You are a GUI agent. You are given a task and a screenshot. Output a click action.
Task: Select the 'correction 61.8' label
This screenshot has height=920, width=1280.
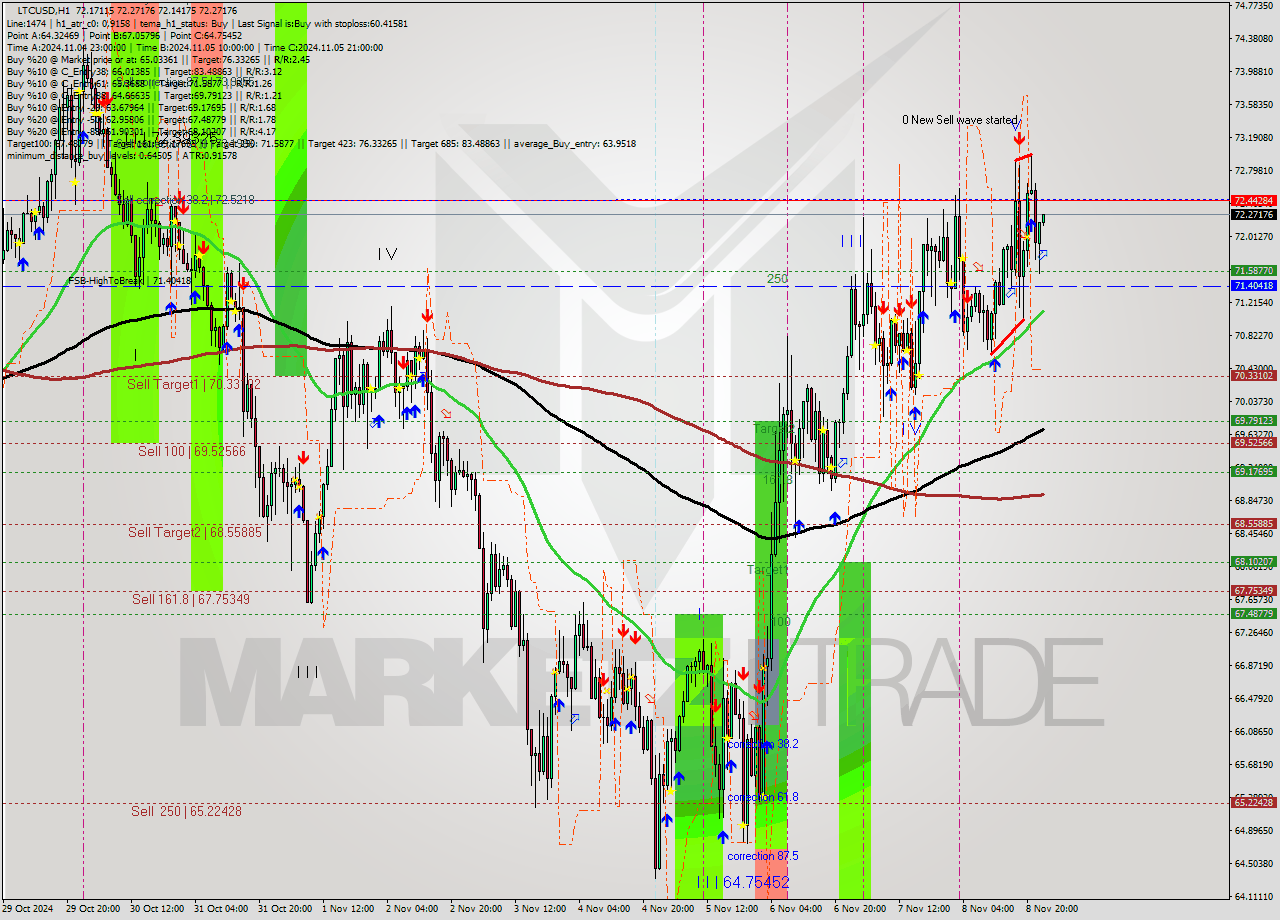click(763, 797)
